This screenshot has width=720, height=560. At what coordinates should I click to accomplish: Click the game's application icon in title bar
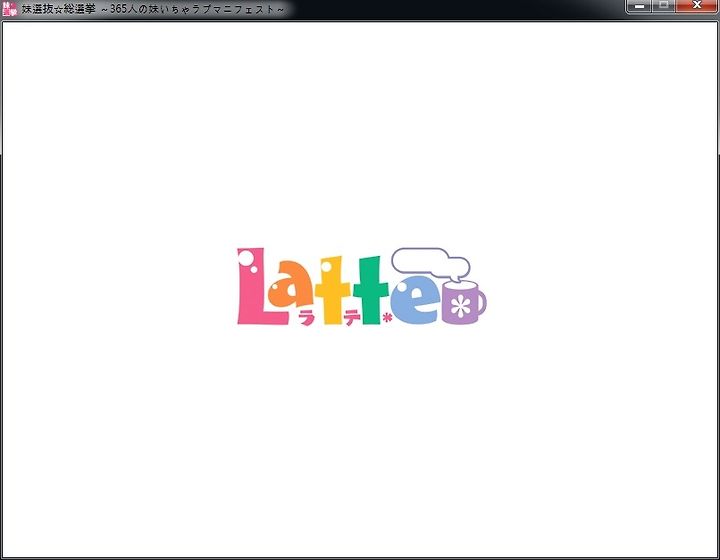coord(10,9)
